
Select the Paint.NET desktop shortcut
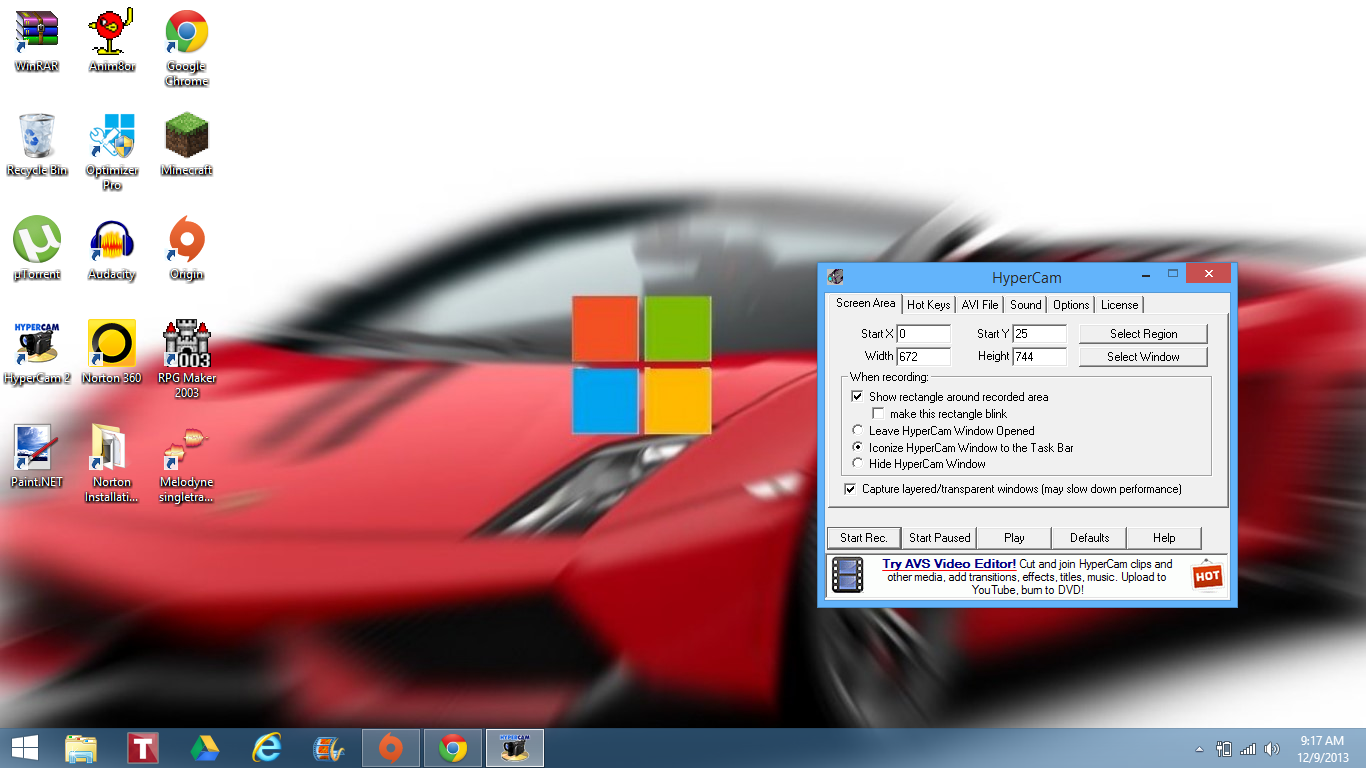(37, 456)
